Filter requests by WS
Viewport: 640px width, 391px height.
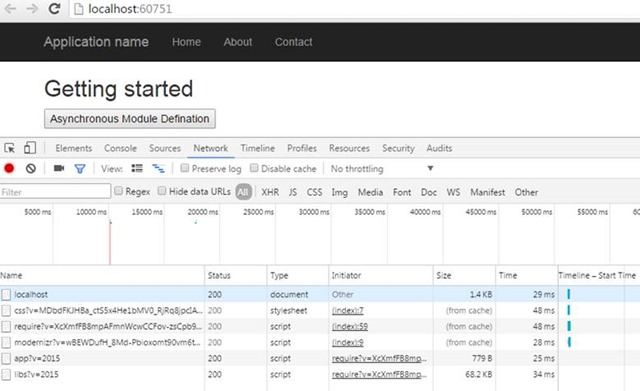coord(453,192)
